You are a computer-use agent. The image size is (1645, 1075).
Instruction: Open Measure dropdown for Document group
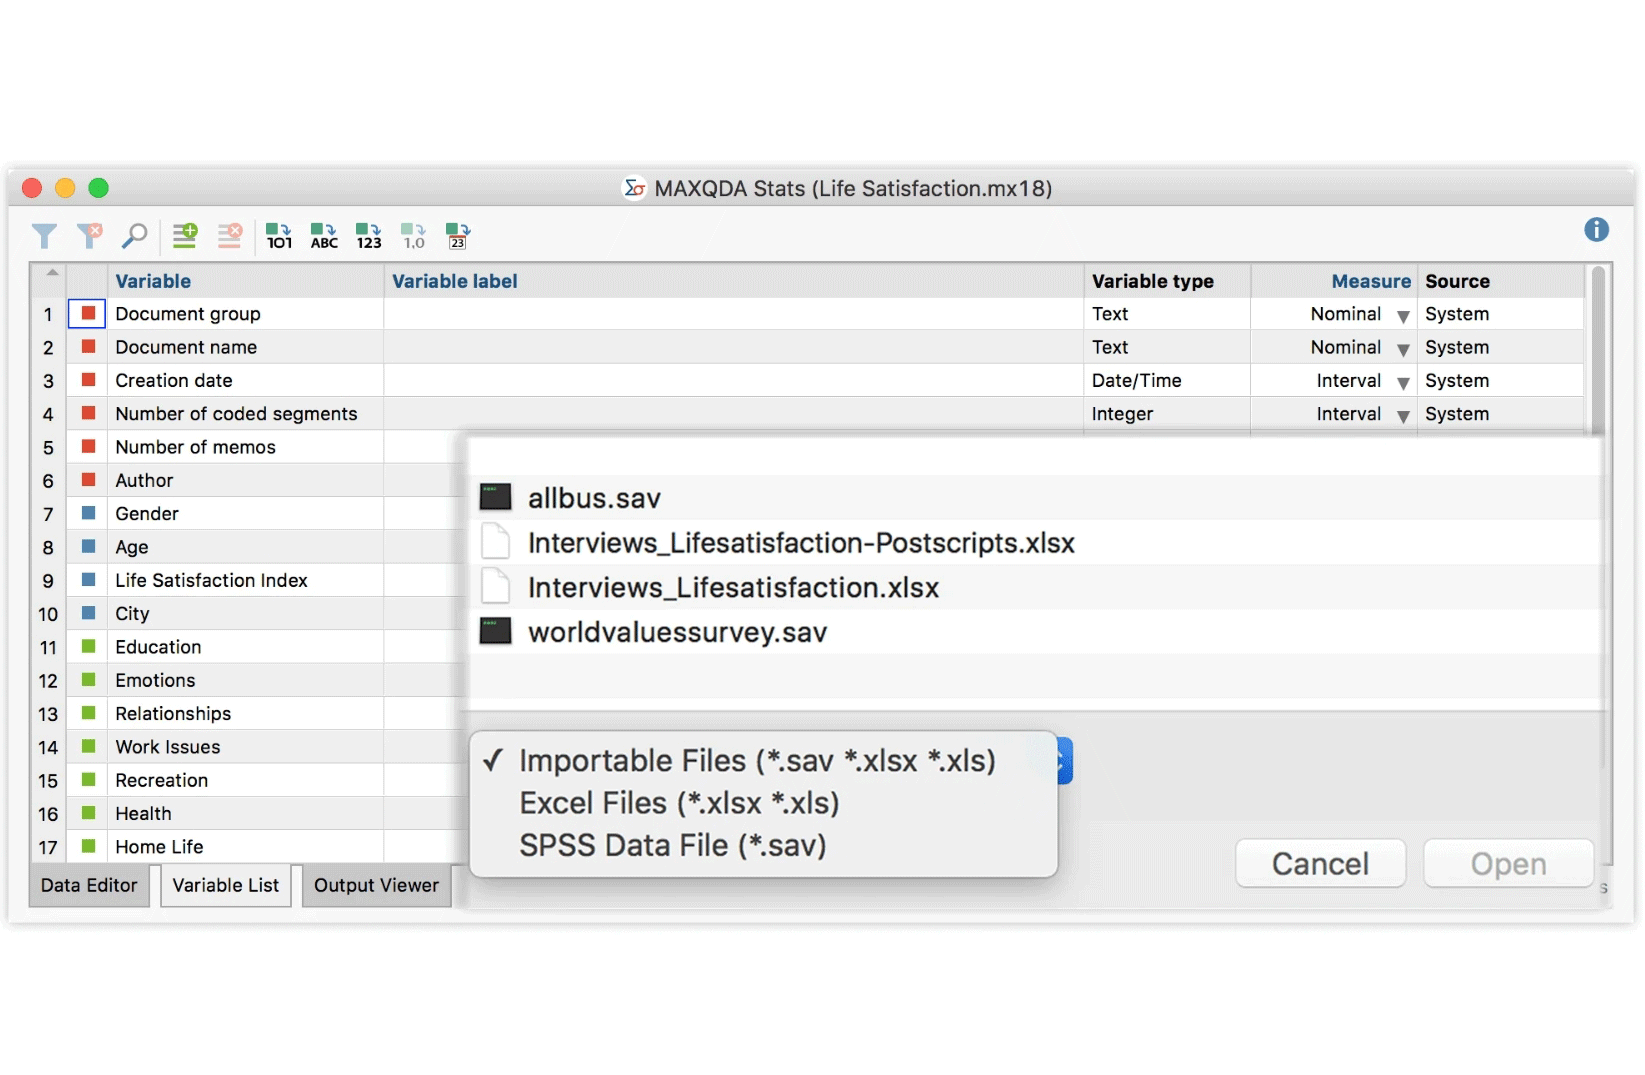[x=1403, y=316]
